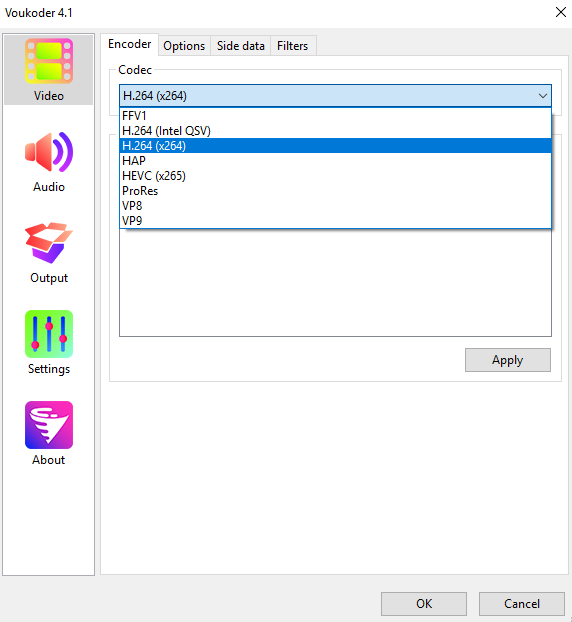The width and height of the screenshot is (572, 622).
Task: Open the Audio speaker icon
Action: pyautogui.click(x=49, y=152)
